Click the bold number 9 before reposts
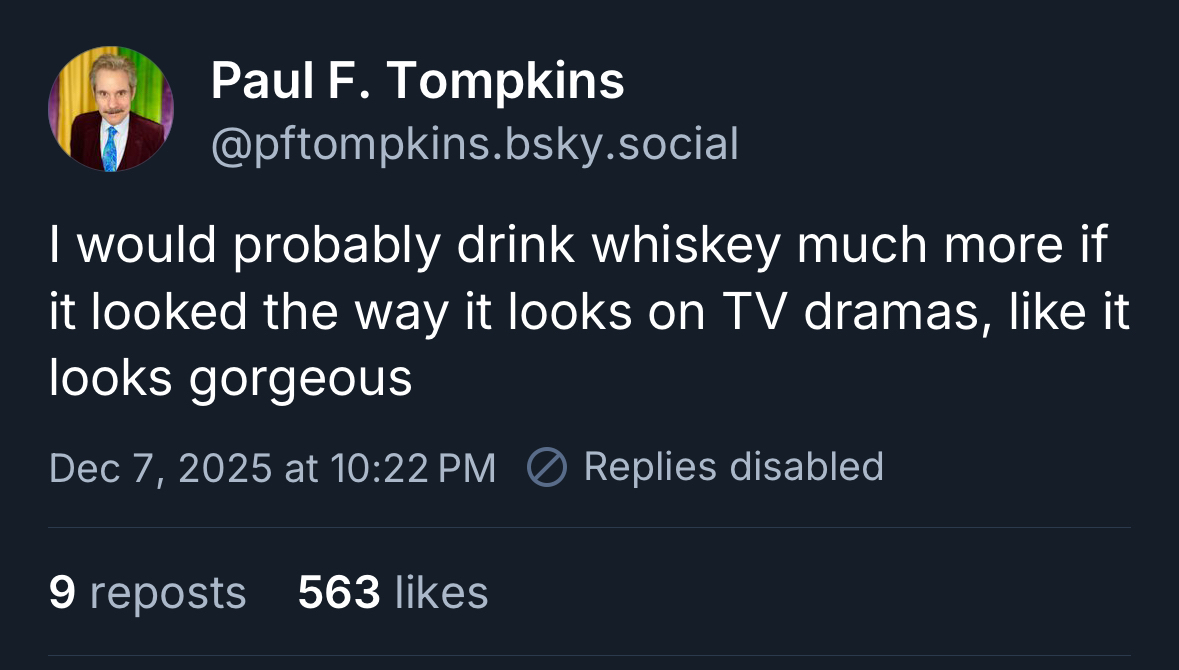The image size is (1179, 670). coord(62,592)
